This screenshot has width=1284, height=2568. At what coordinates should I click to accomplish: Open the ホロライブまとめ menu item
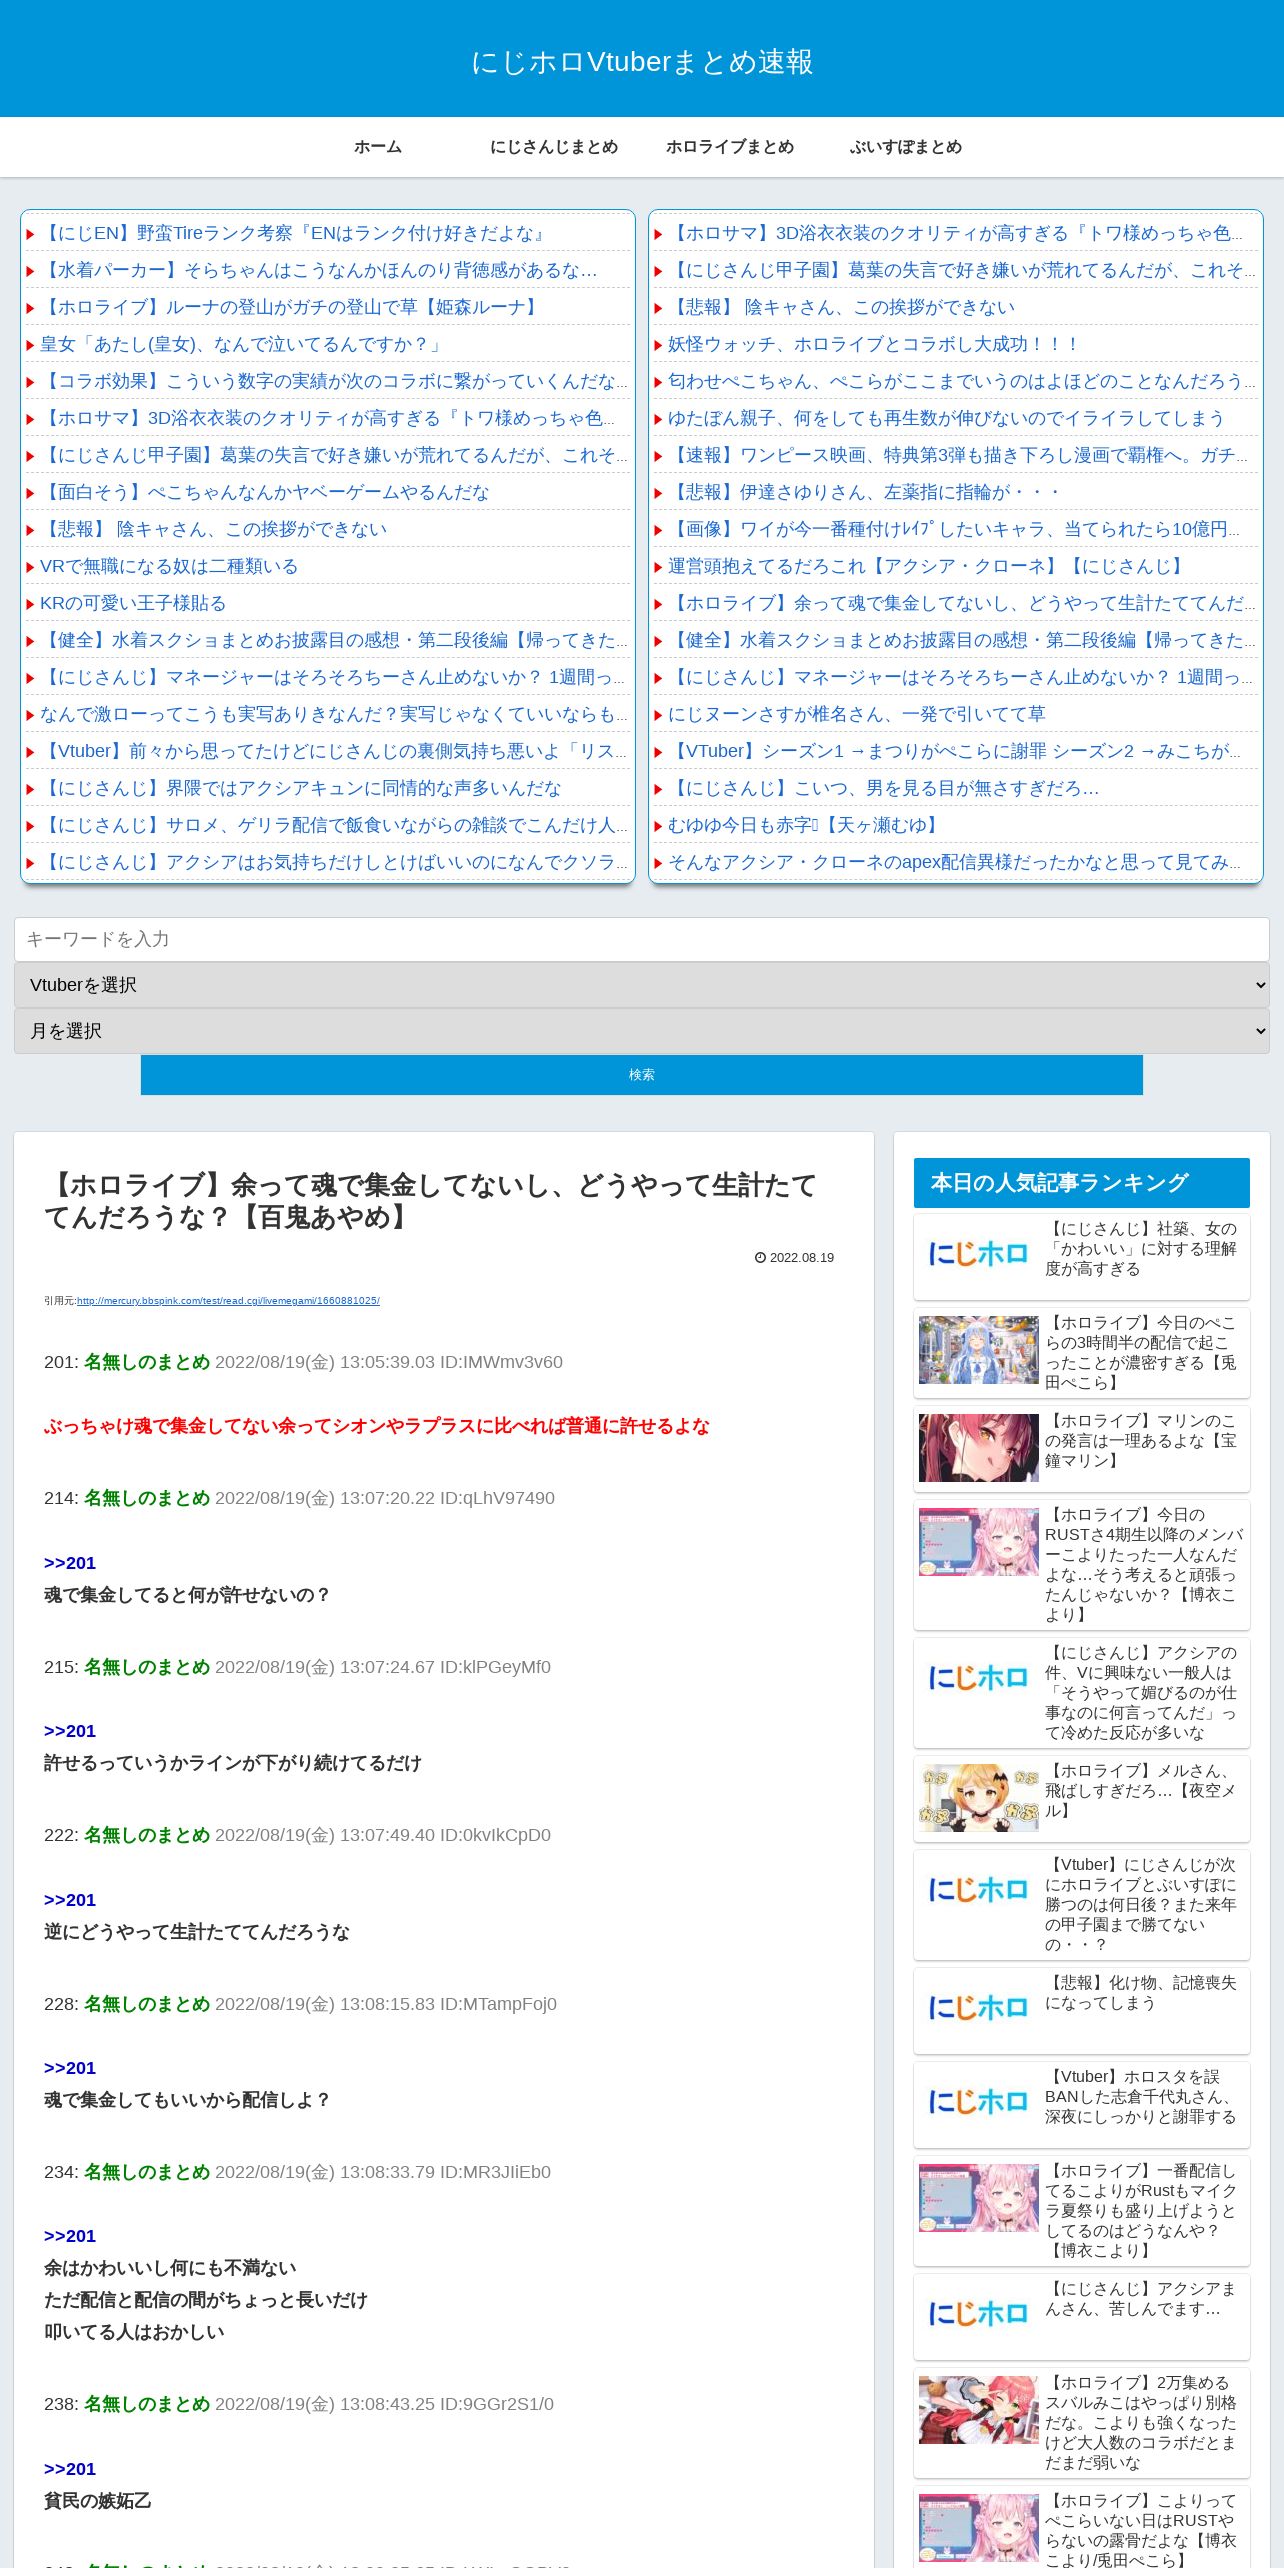tap(730, 147)
